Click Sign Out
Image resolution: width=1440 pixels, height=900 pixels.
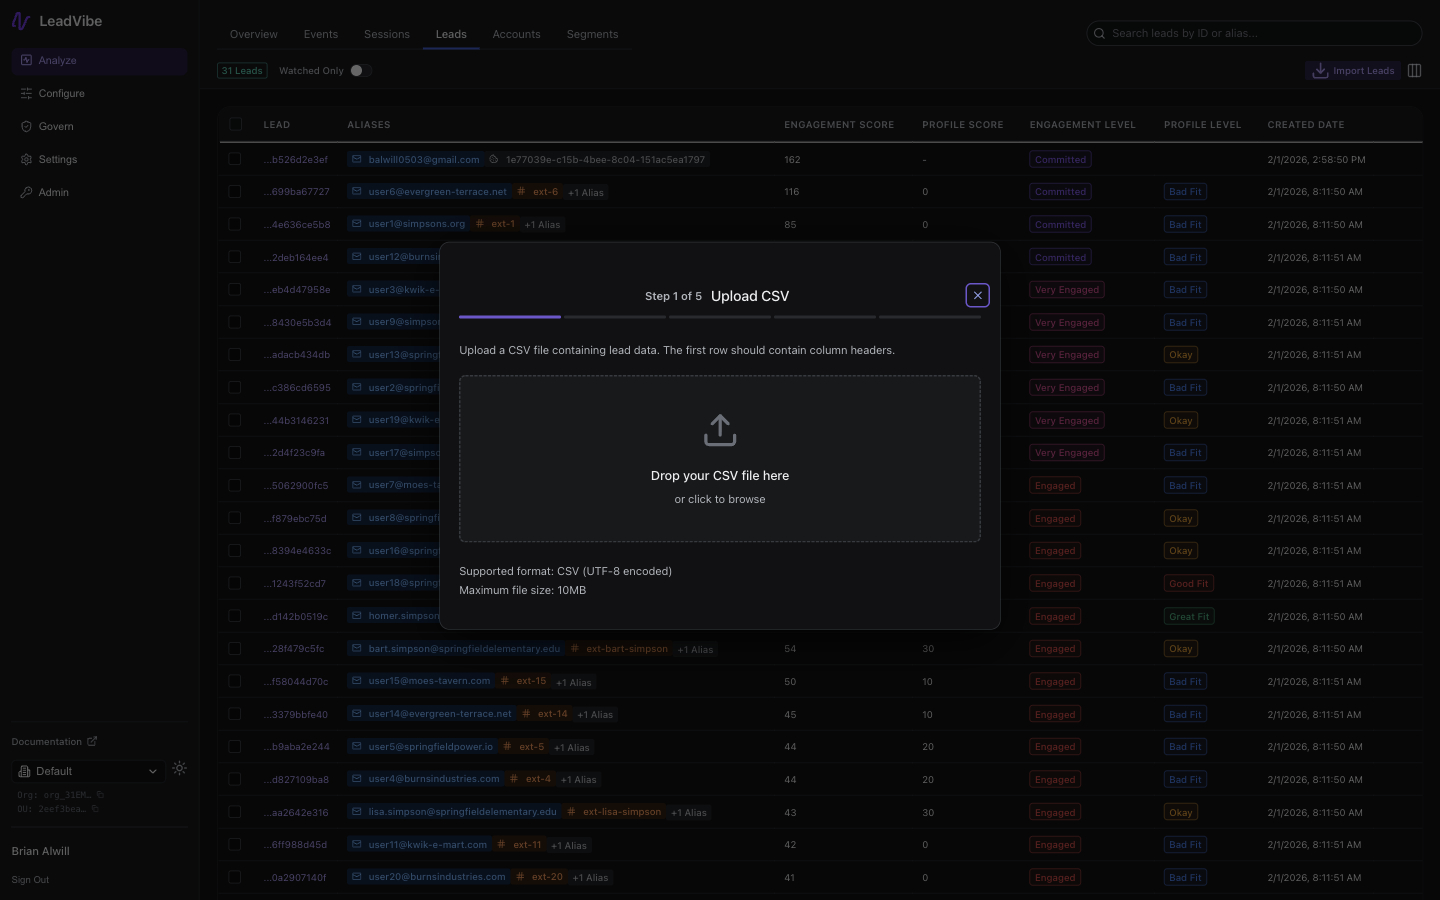click(x=30, y=880)
